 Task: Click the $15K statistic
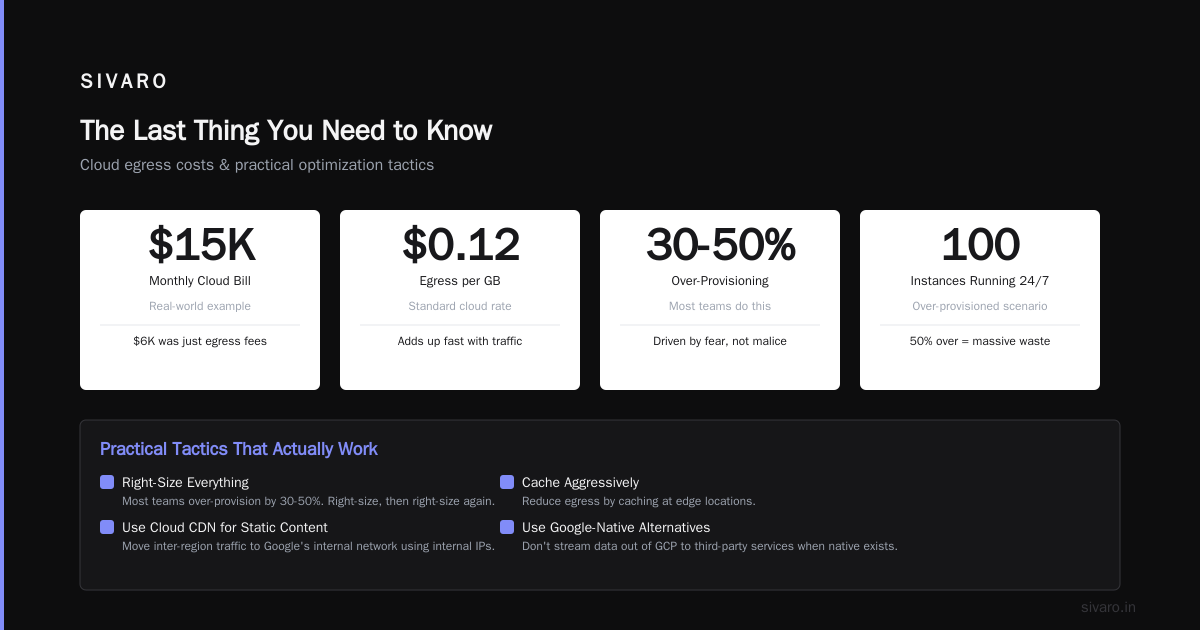[x=200, y=245]
